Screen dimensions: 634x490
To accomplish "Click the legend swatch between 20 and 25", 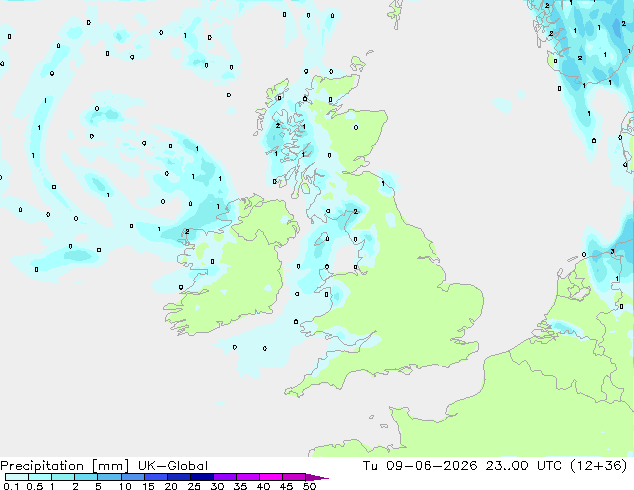I will pos(179,477).
